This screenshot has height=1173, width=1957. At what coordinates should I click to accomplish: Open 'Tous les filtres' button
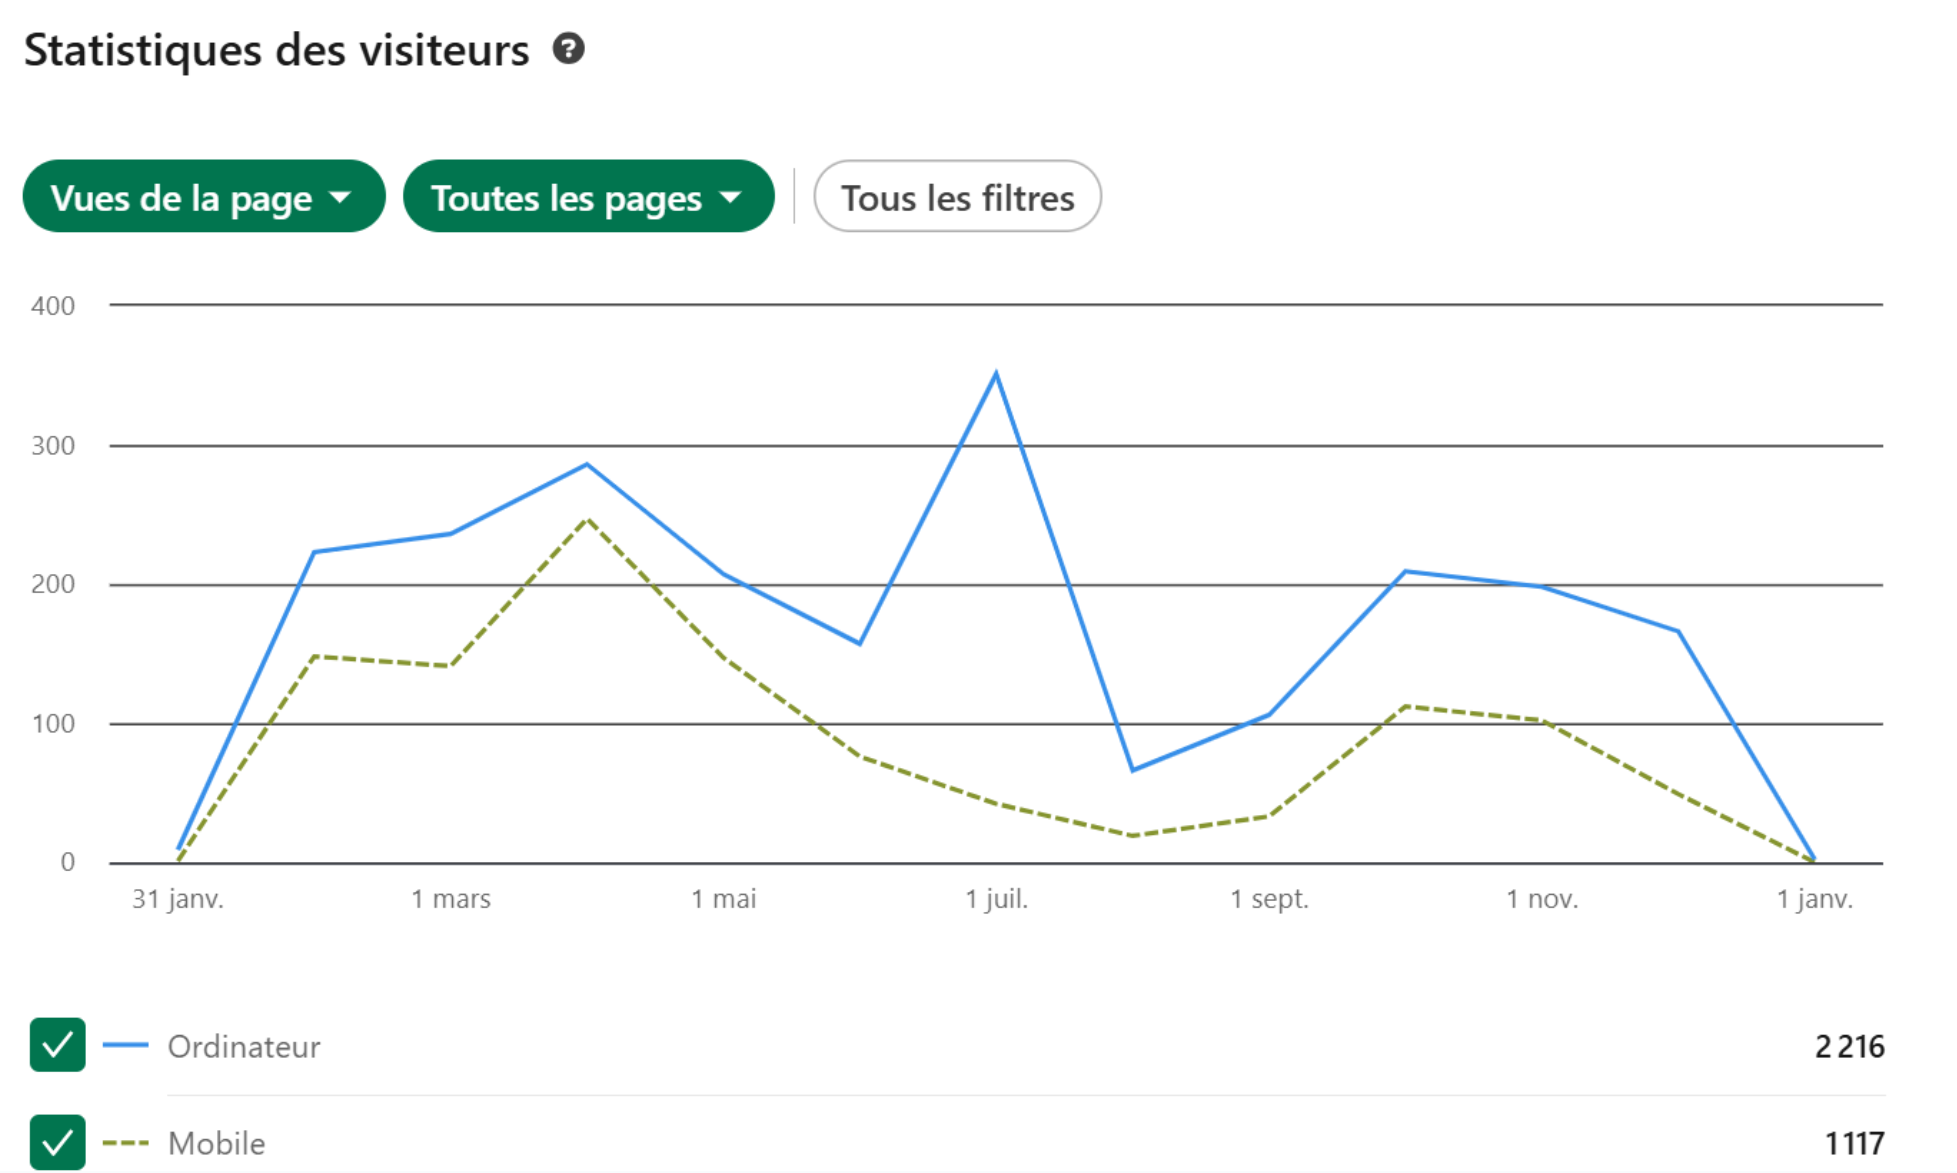(957, 197)
